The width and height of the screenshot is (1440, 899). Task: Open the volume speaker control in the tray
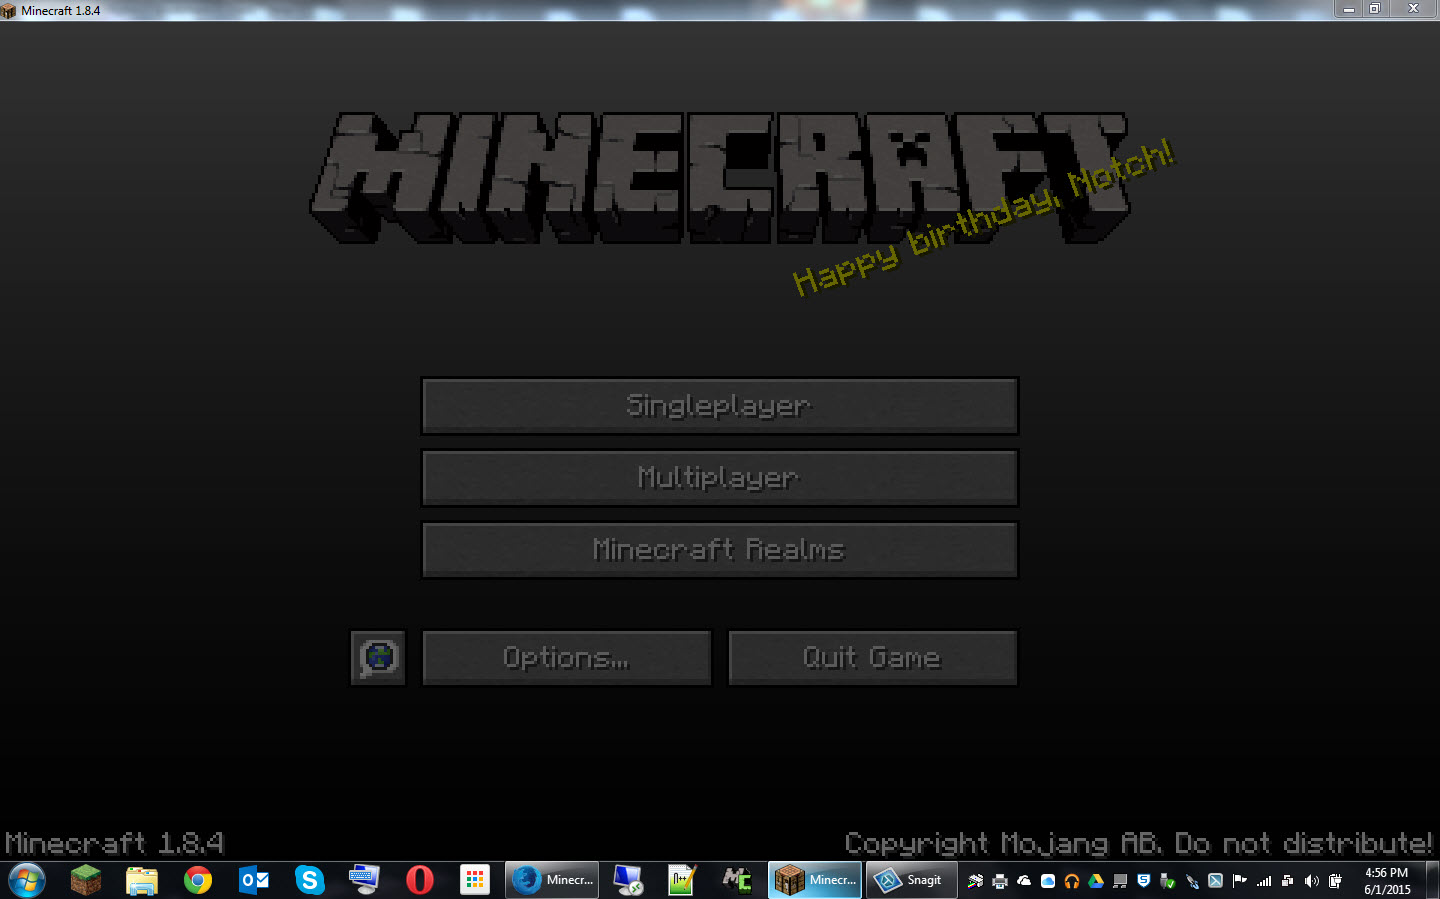click(1312, 881)
